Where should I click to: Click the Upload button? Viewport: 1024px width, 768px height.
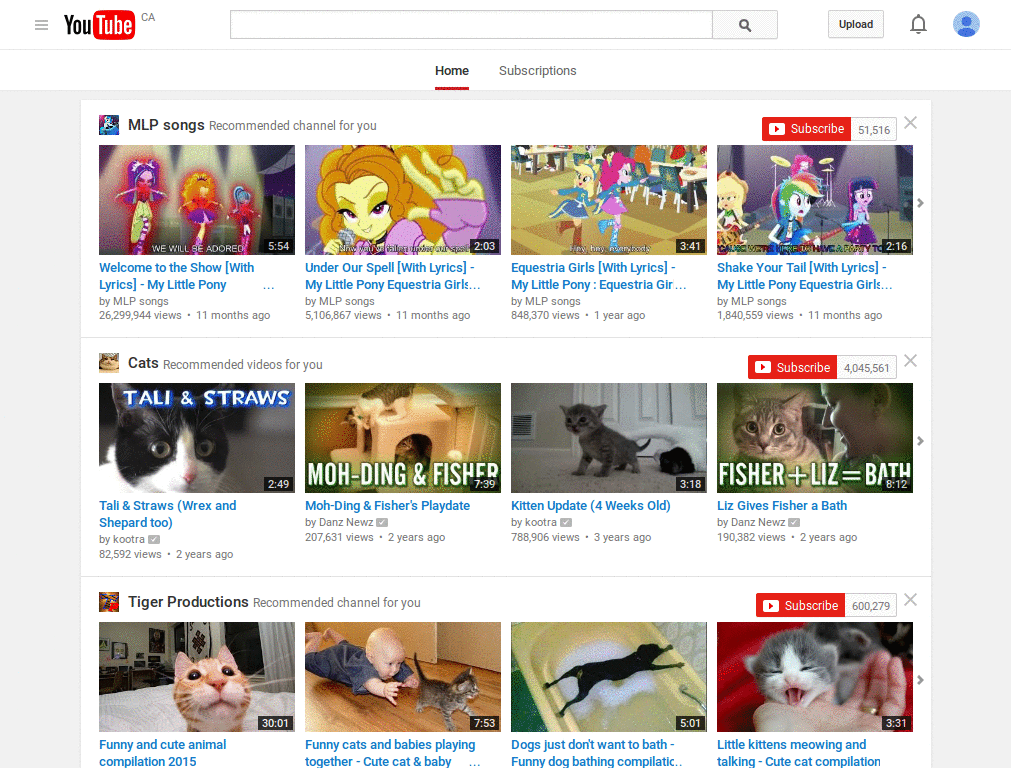[x=856, y=24]
